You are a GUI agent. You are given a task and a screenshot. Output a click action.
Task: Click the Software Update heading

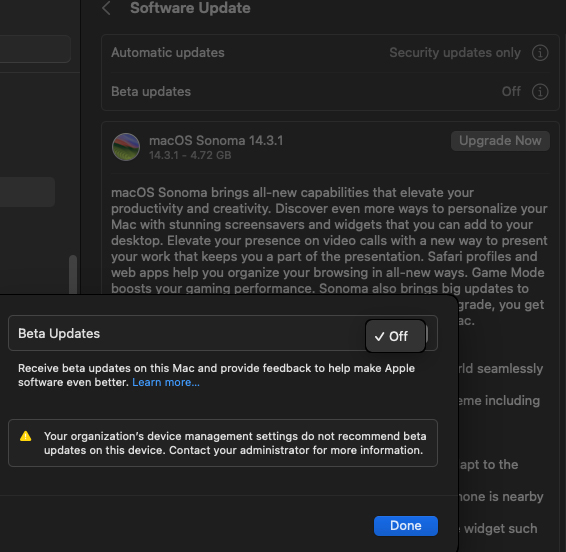190,8
